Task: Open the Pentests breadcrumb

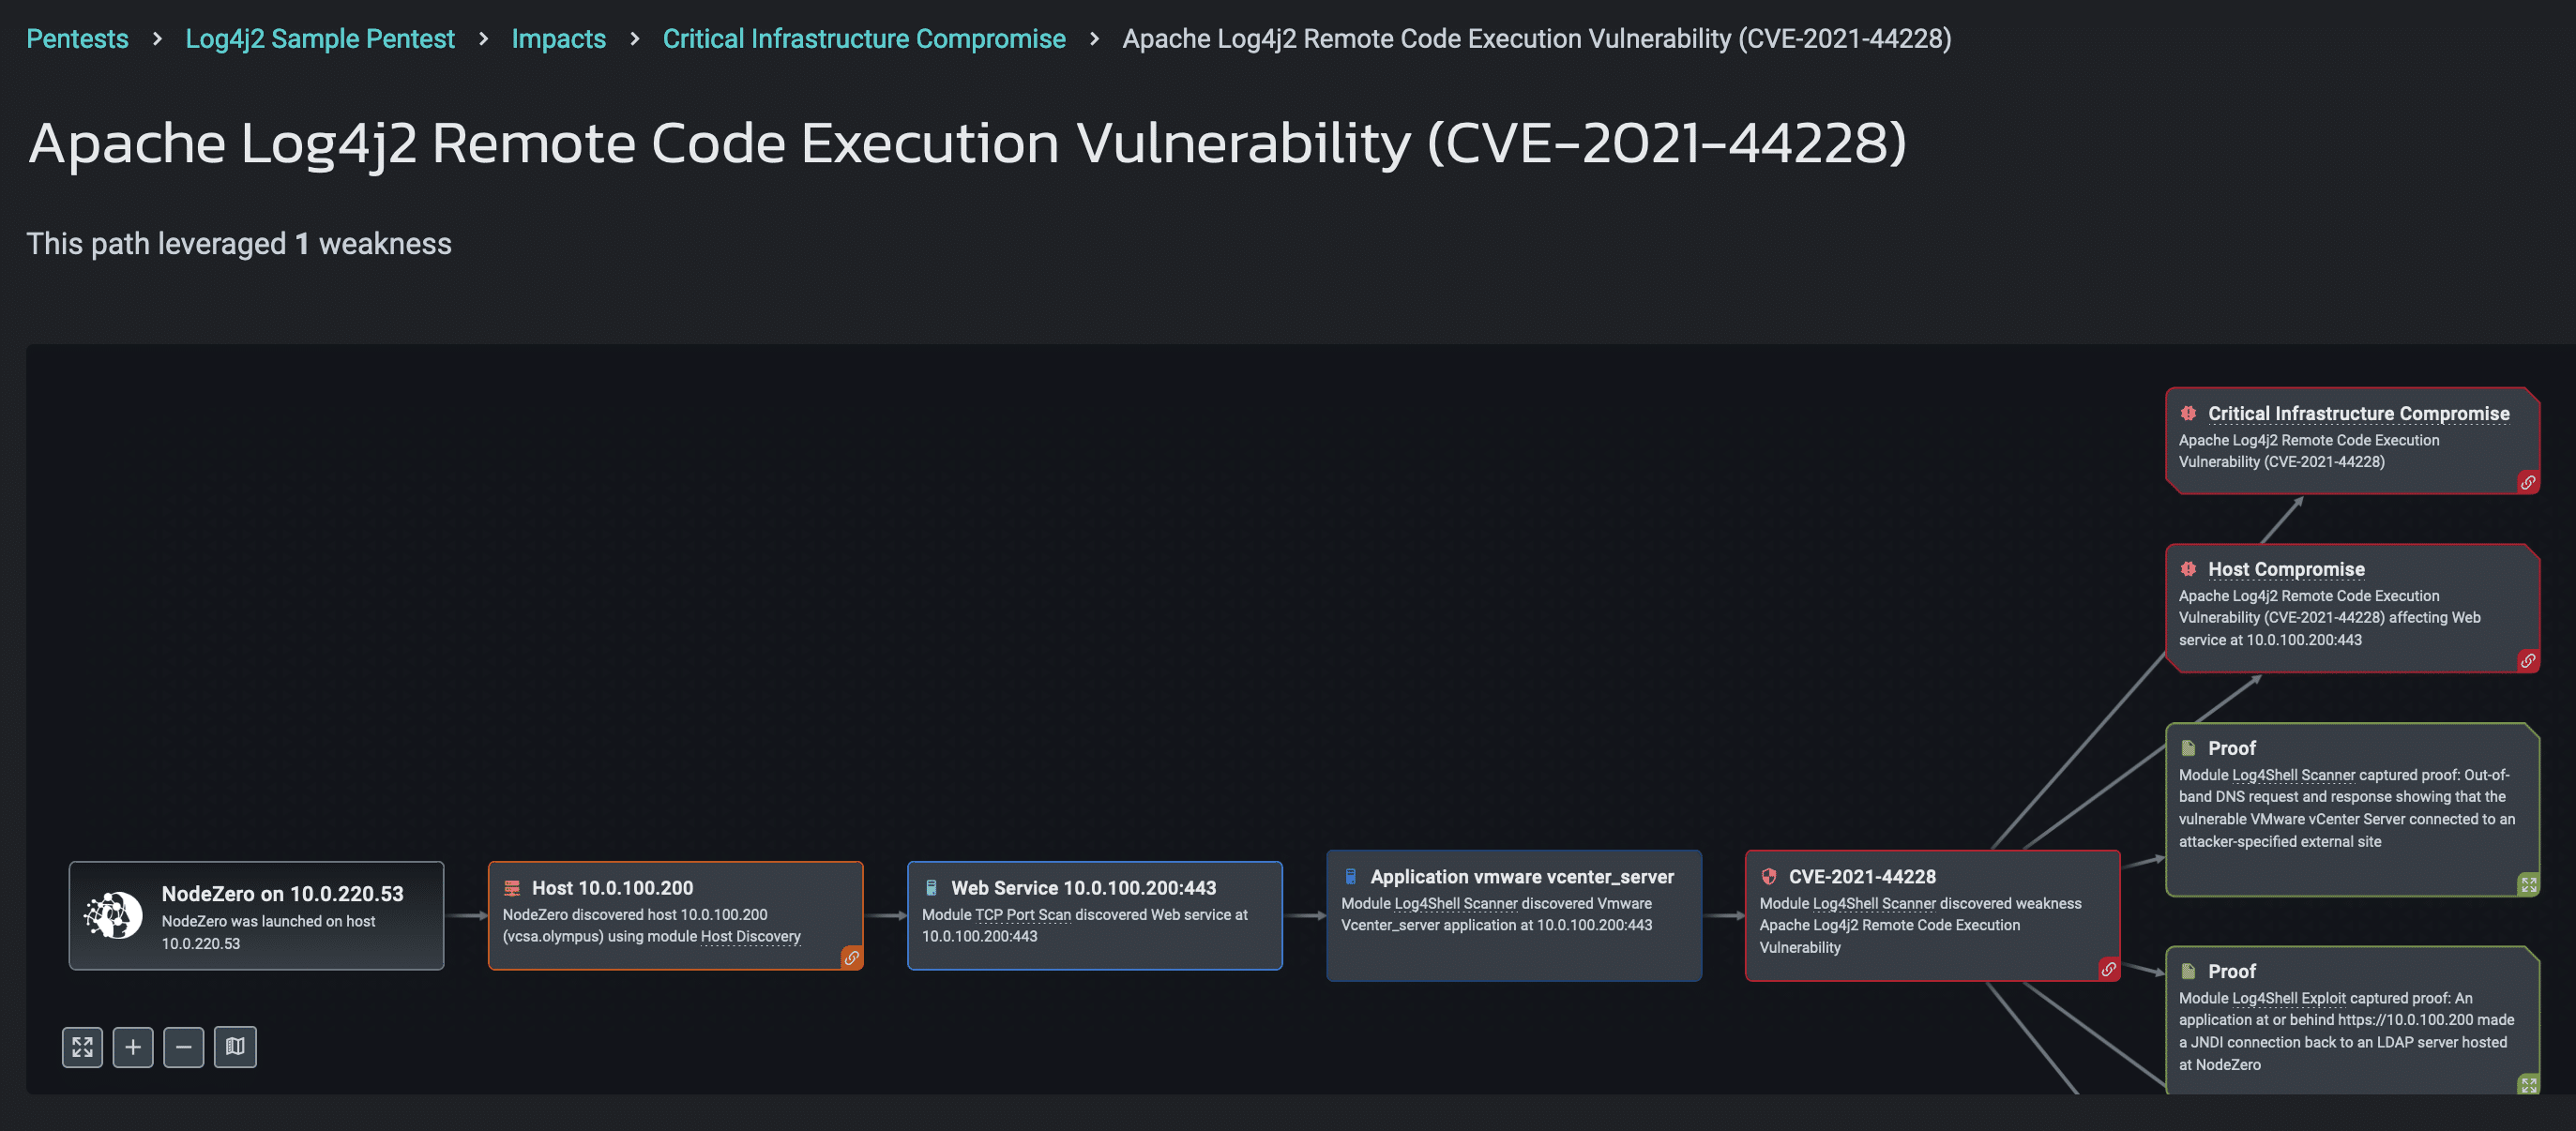Action: 77,39
